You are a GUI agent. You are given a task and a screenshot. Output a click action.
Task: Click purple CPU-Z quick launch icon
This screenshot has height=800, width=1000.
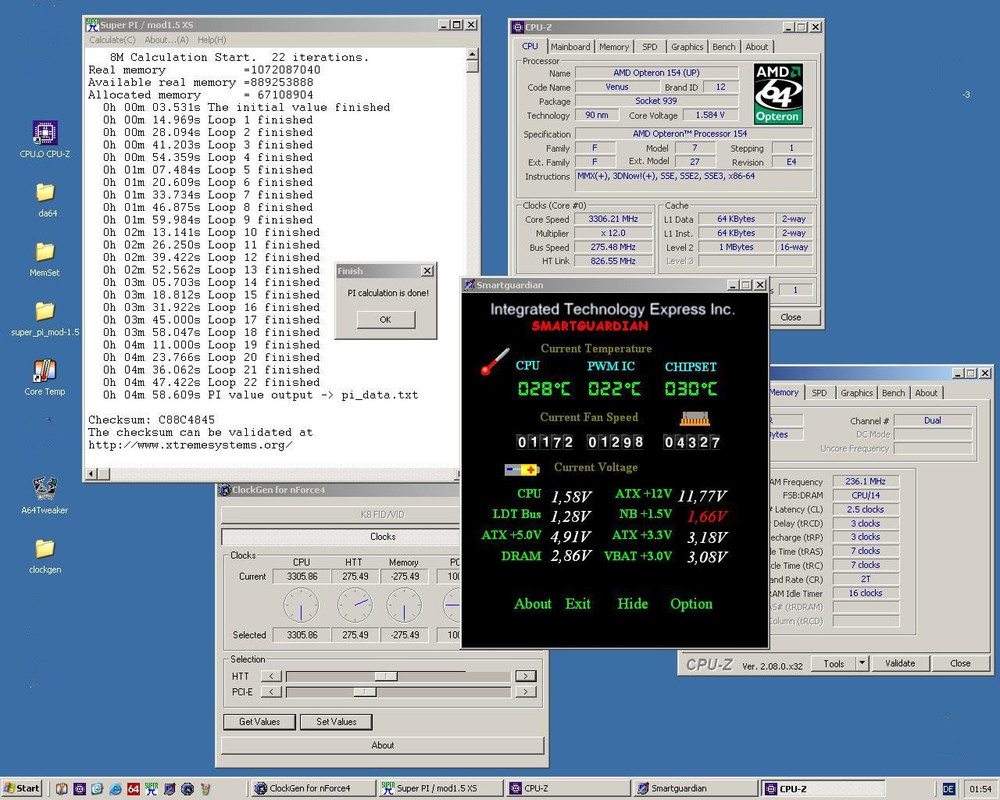[79, 789]
